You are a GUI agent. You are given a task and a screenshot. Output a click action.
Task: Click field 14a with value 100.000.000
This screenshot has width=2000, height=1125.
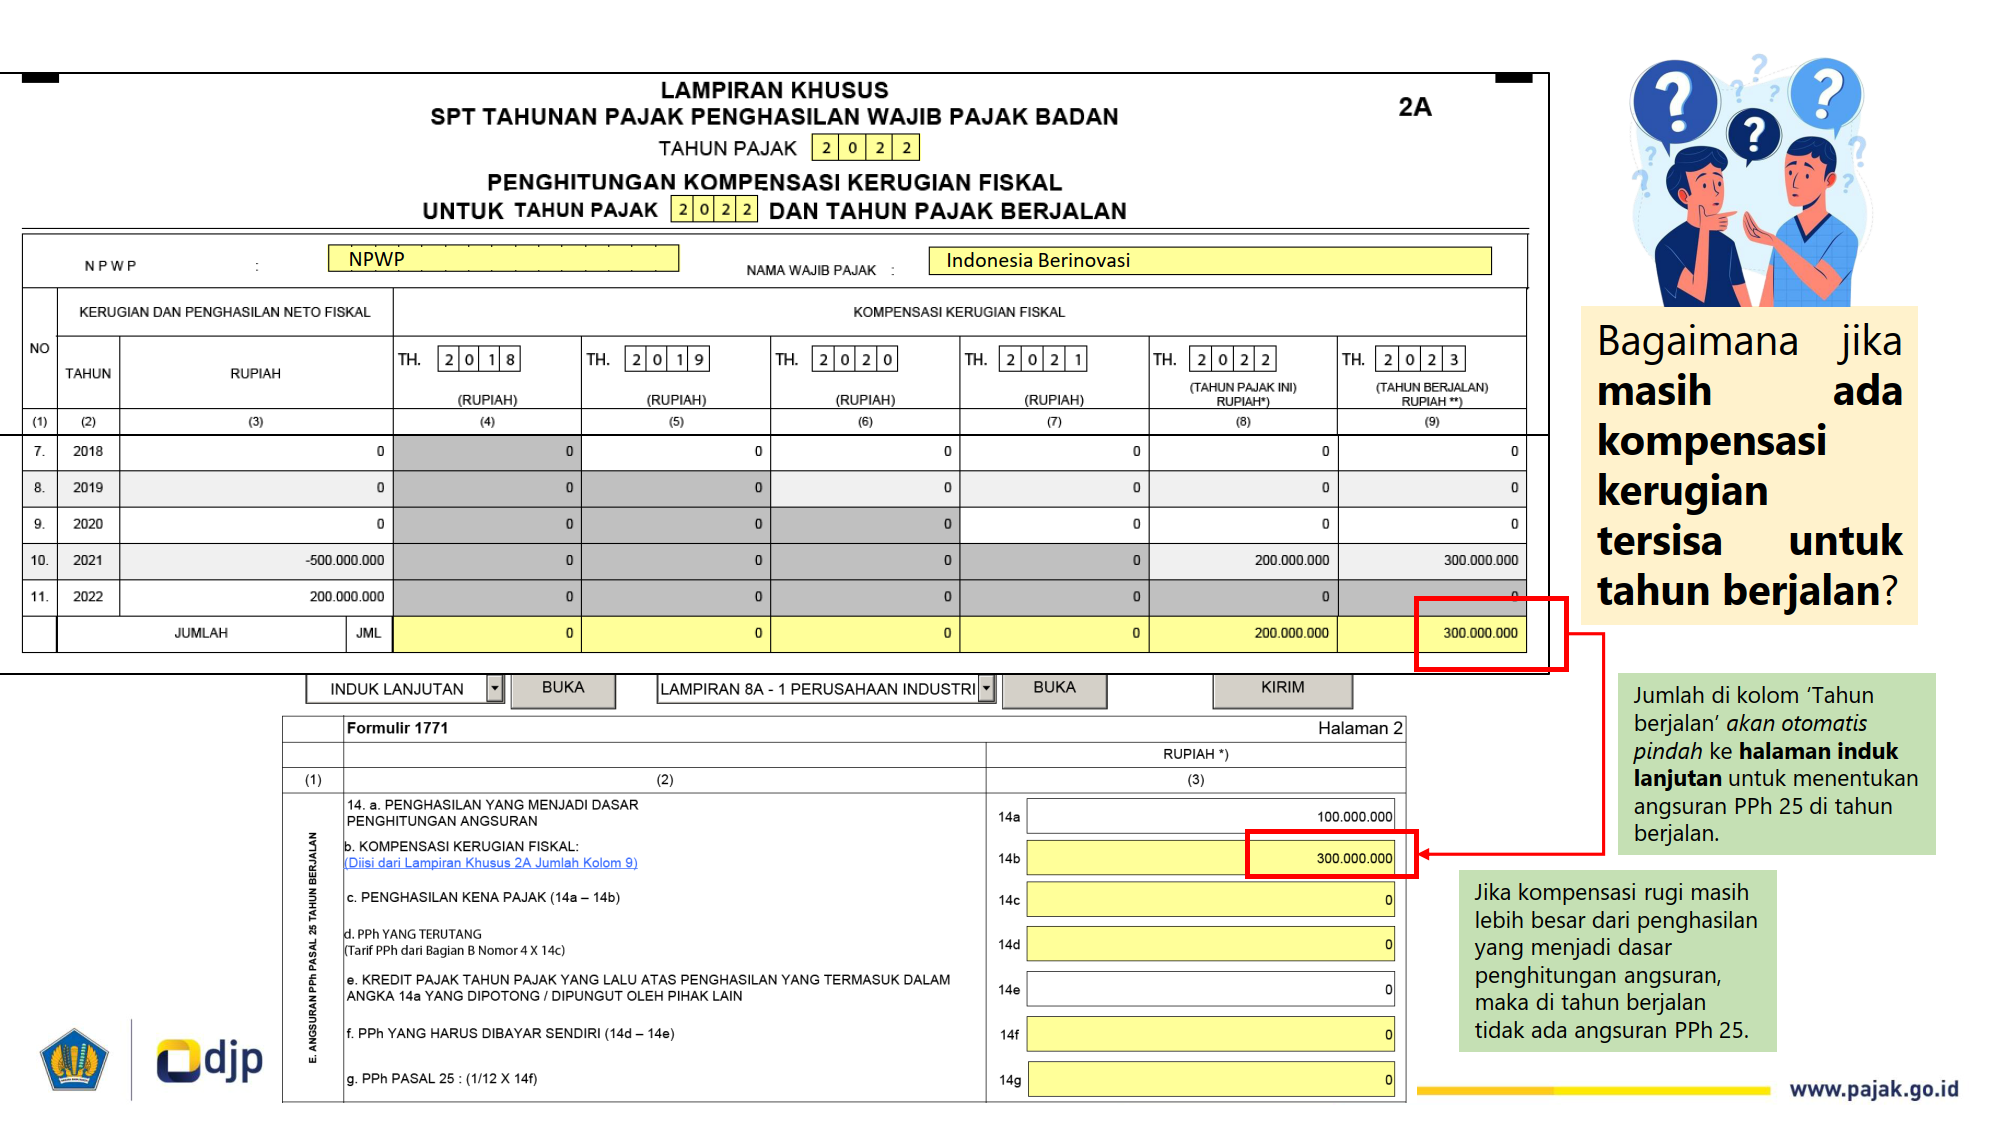(1211, 816)
